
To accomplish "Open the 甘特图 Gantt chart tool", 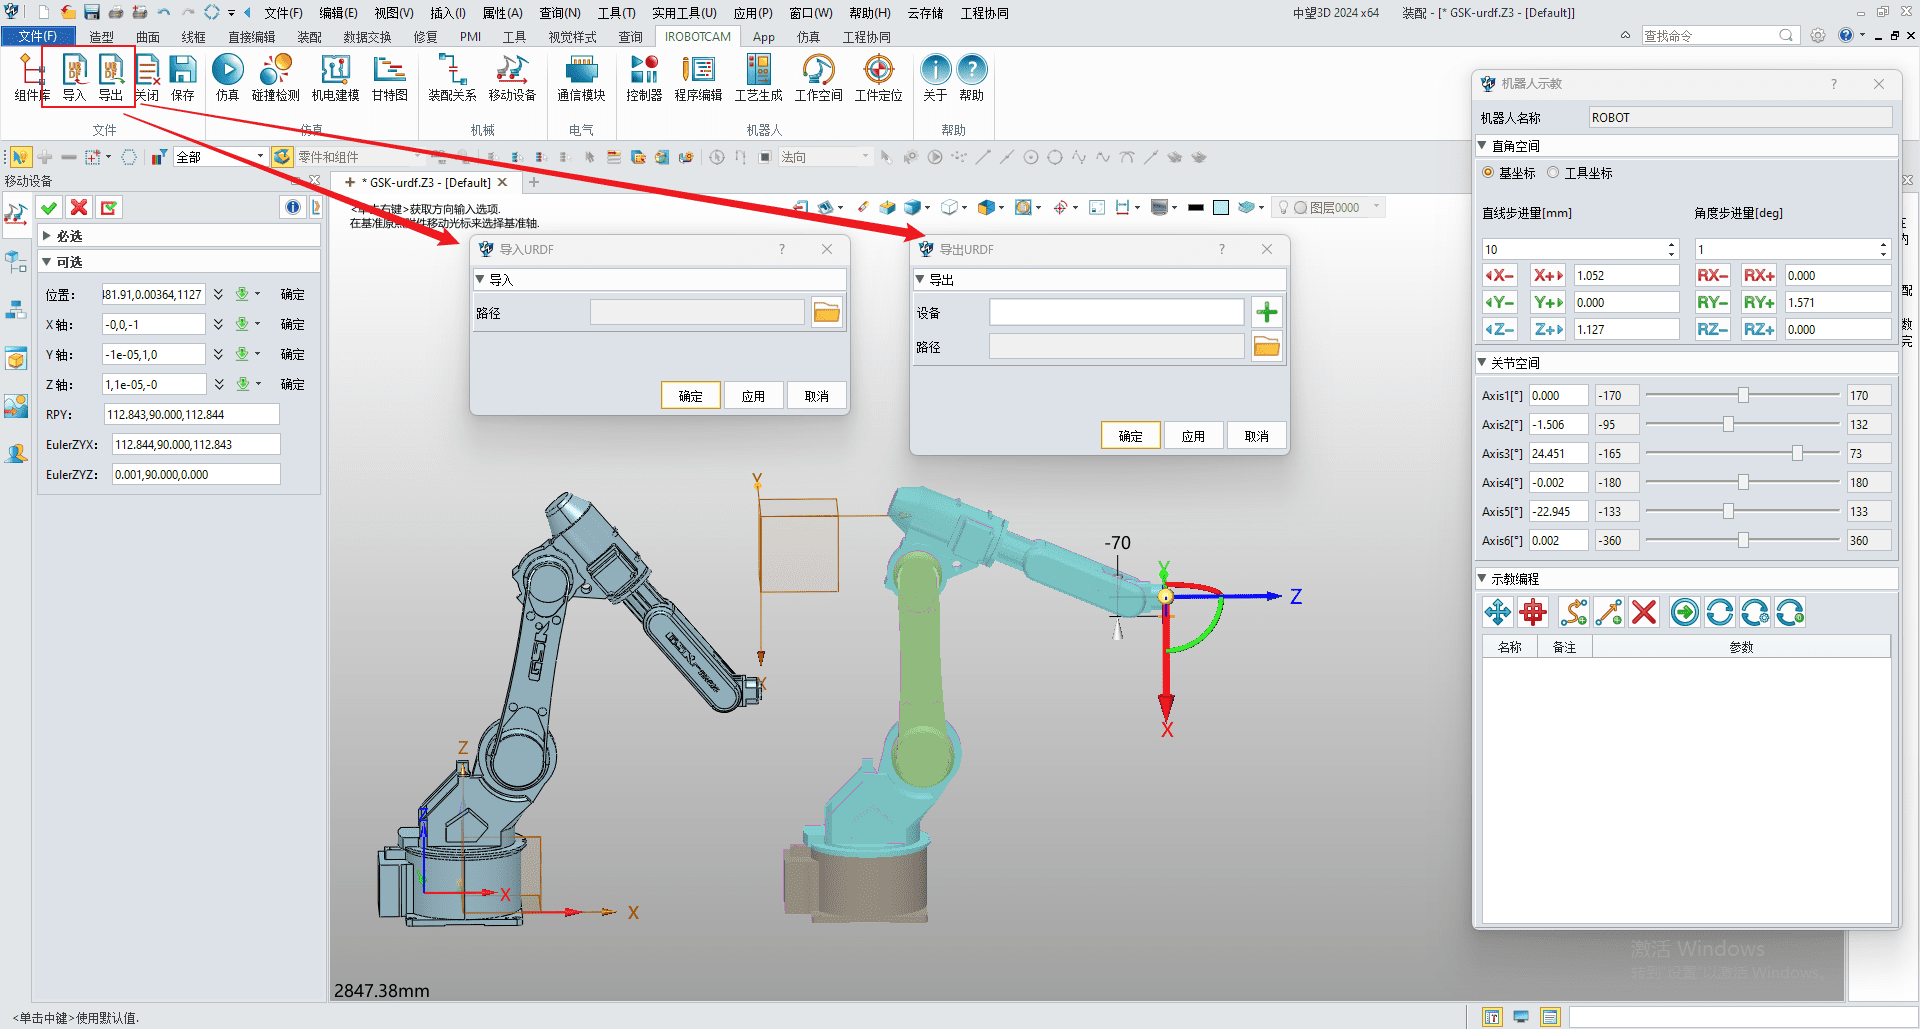I will pyautogui.click(x=389, y=70).
